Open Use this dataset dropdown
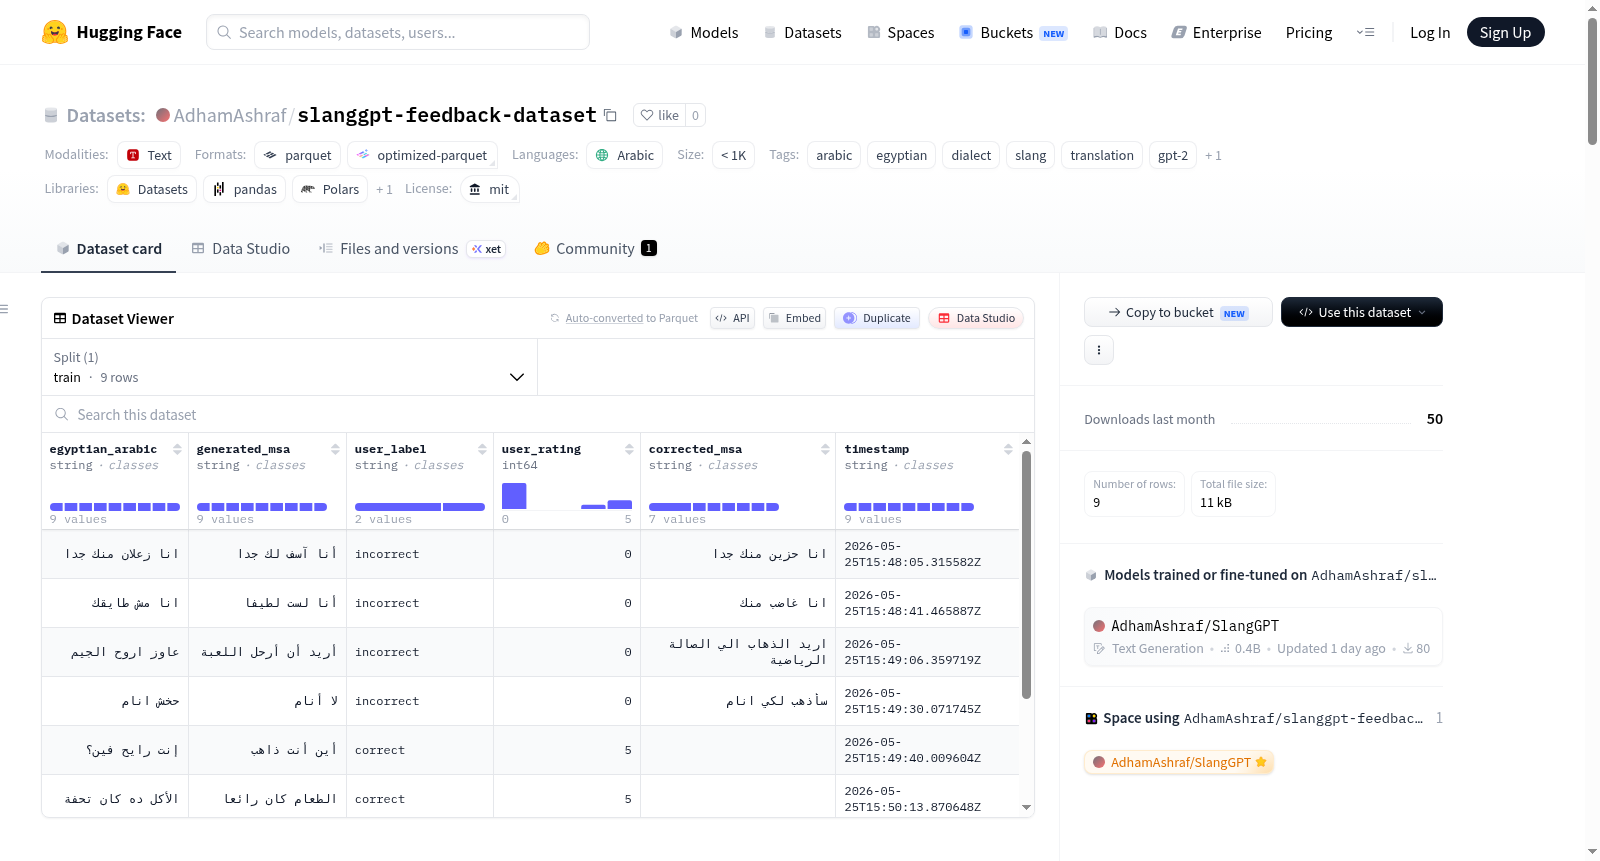The image size is (1600, 861). pos(1361,312)
